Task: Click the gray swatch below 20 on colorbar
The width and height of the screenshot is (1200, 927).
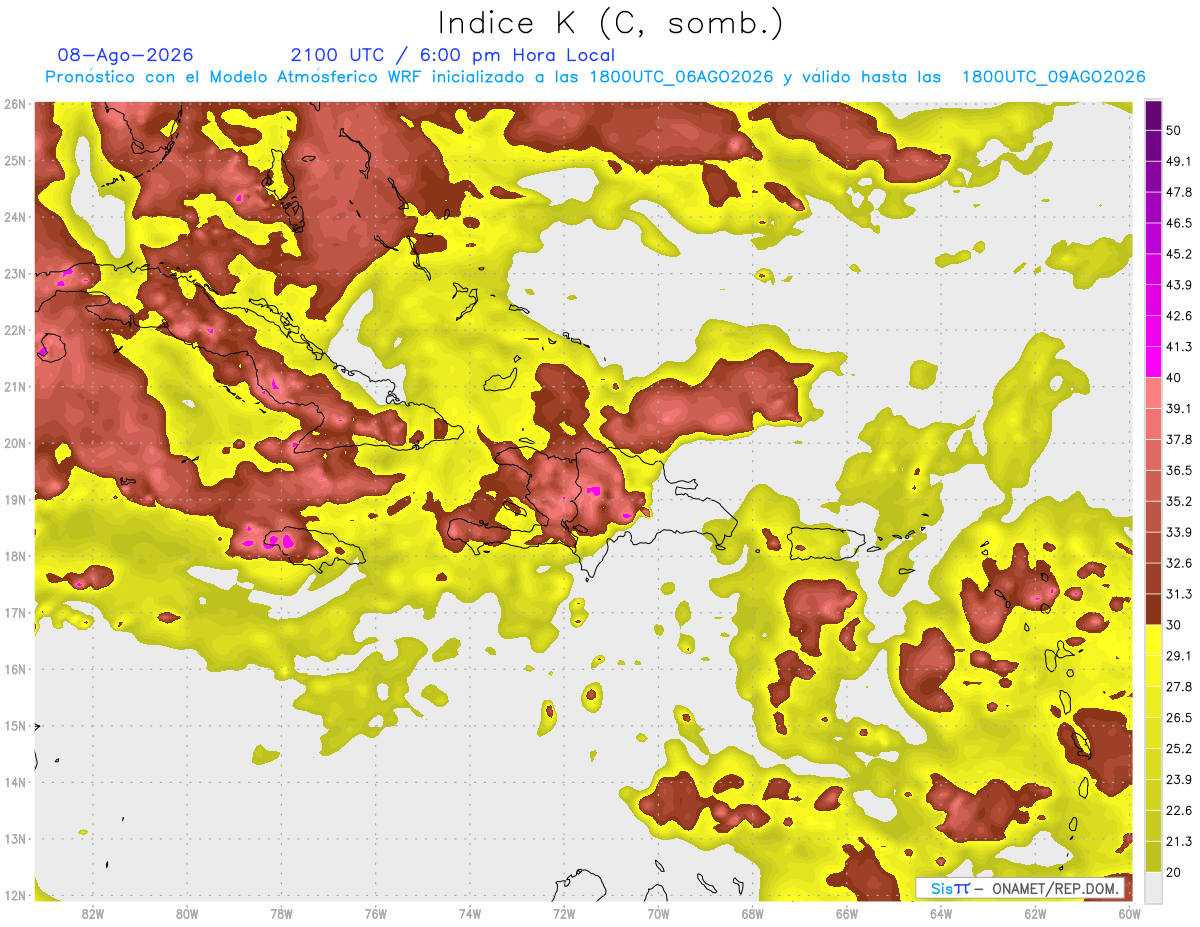Action: [1154, 887]
